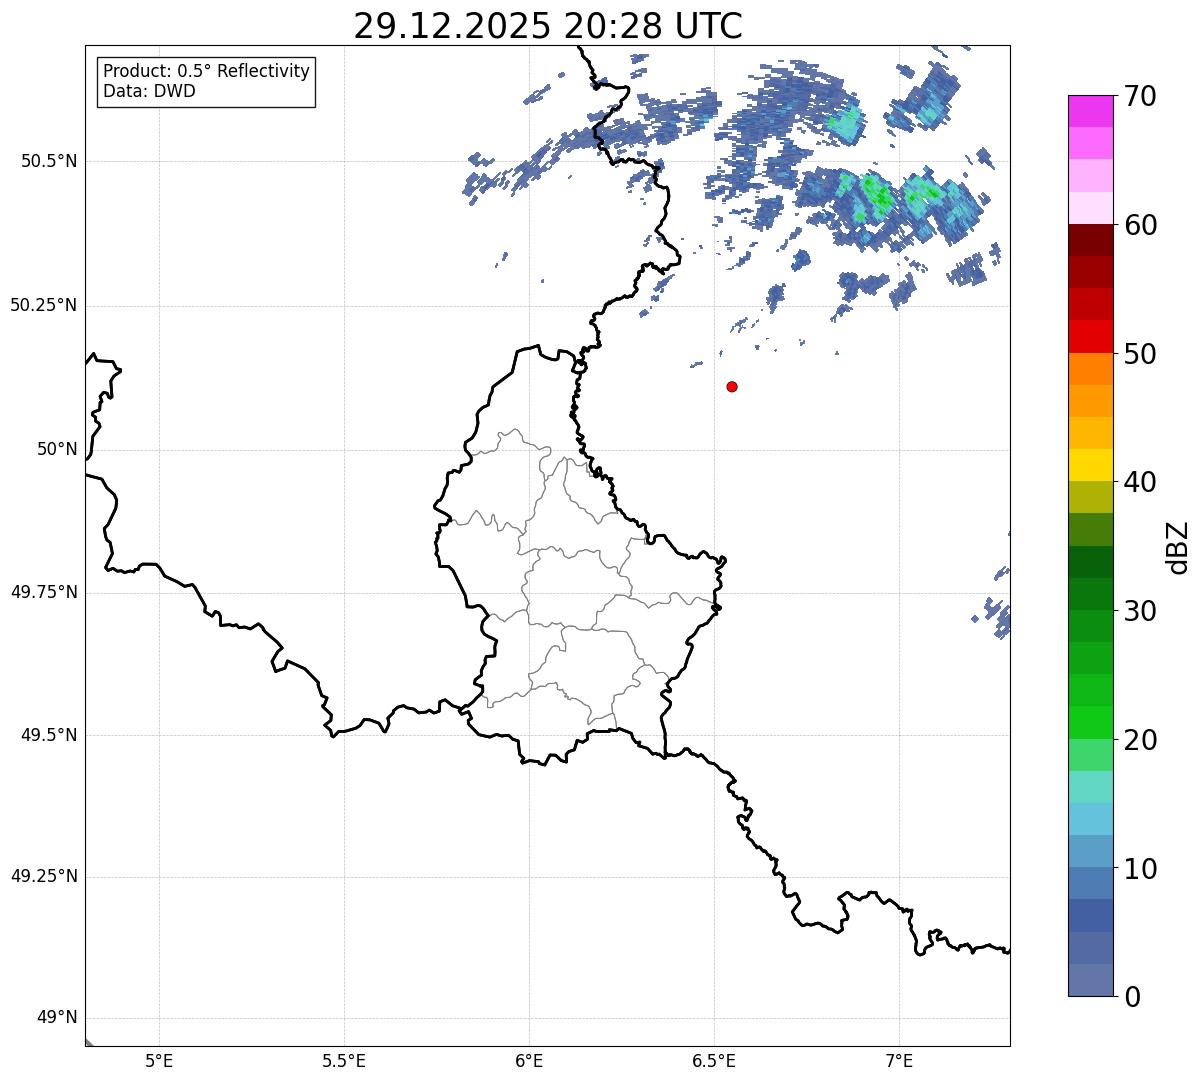
Task: Select the bottom slate-blue swatch at 0
Action: pos(1091,980)
